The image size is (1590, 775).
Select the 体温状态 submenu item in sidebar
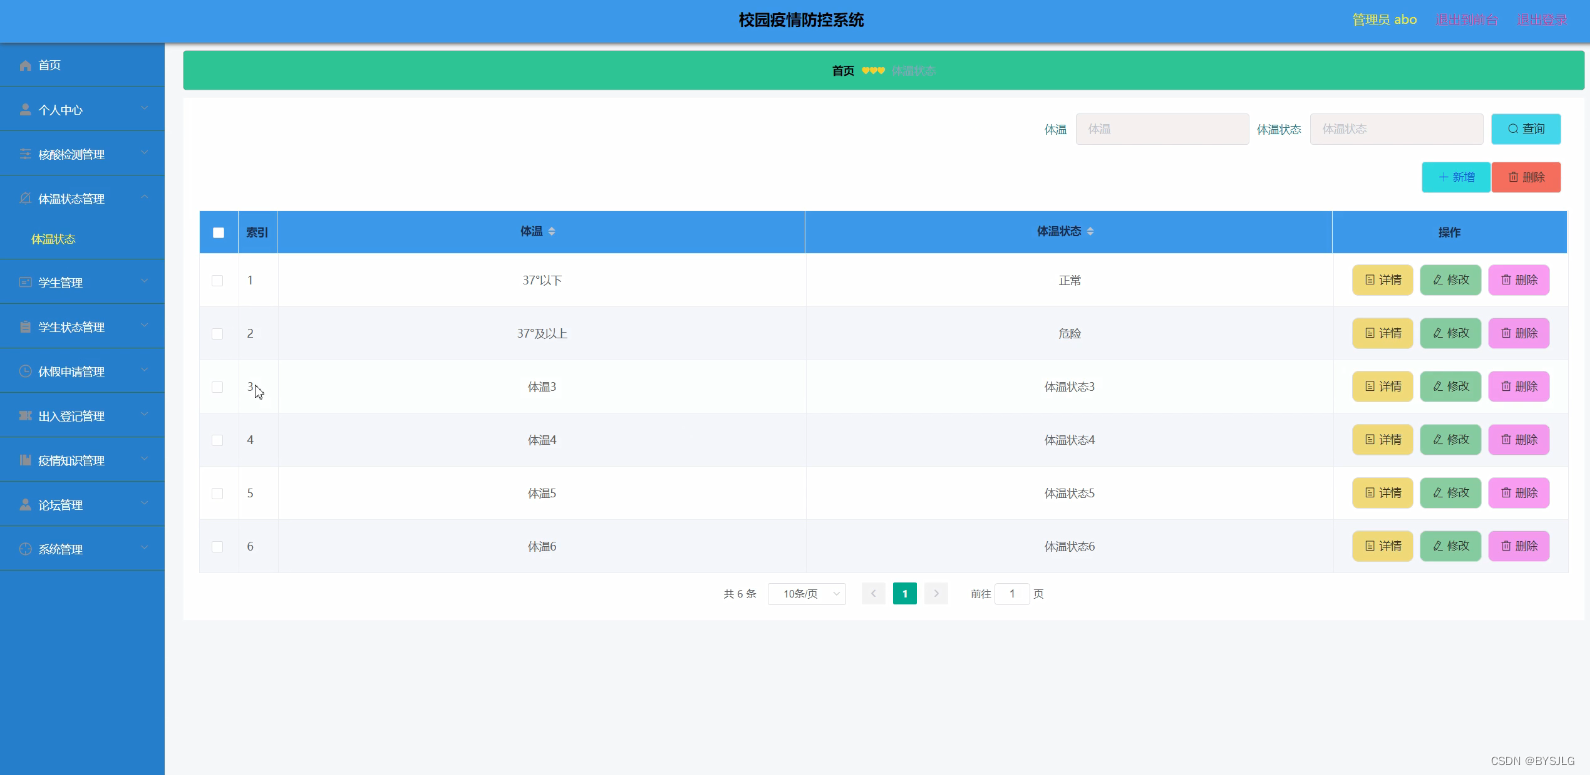pyautogui.click(x=53, y=239)
